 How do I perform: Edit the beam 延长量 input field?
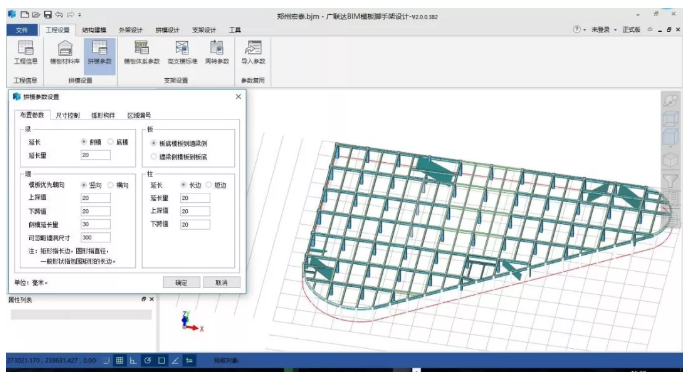point(95,155)
